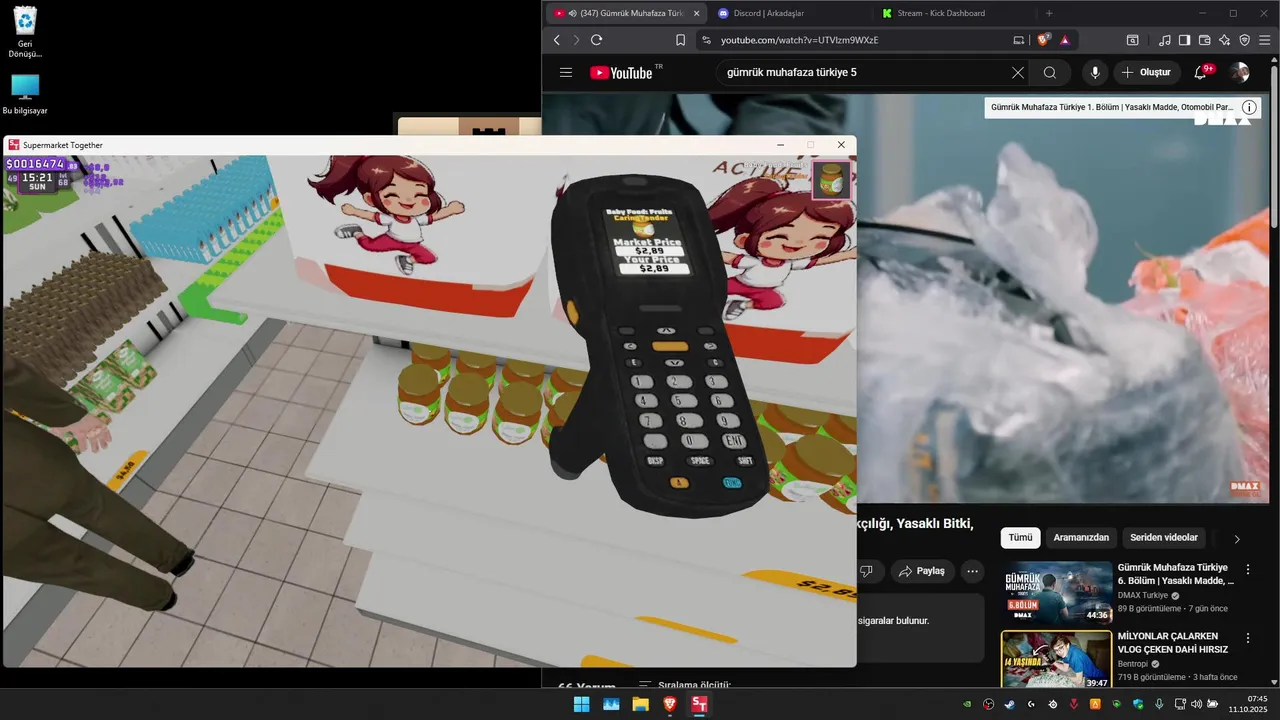
Task: Click the browser address bar URL
Action: click(800, 40)
